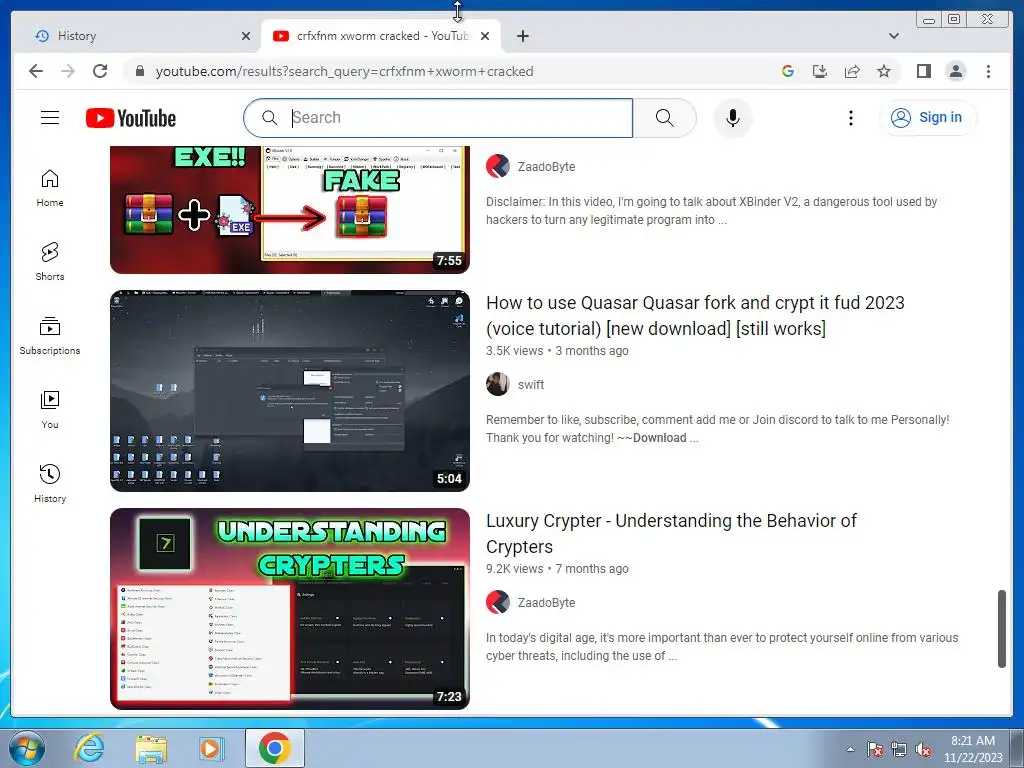Click the swift channel avatar
The width and height of the screenshot is (1024, 768).
point(498,384)
